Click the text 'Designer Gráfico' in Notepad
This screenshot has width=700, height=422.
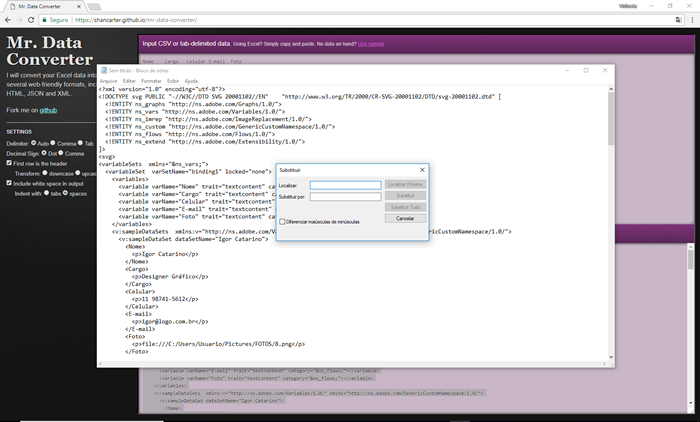(x=168, y=276)
